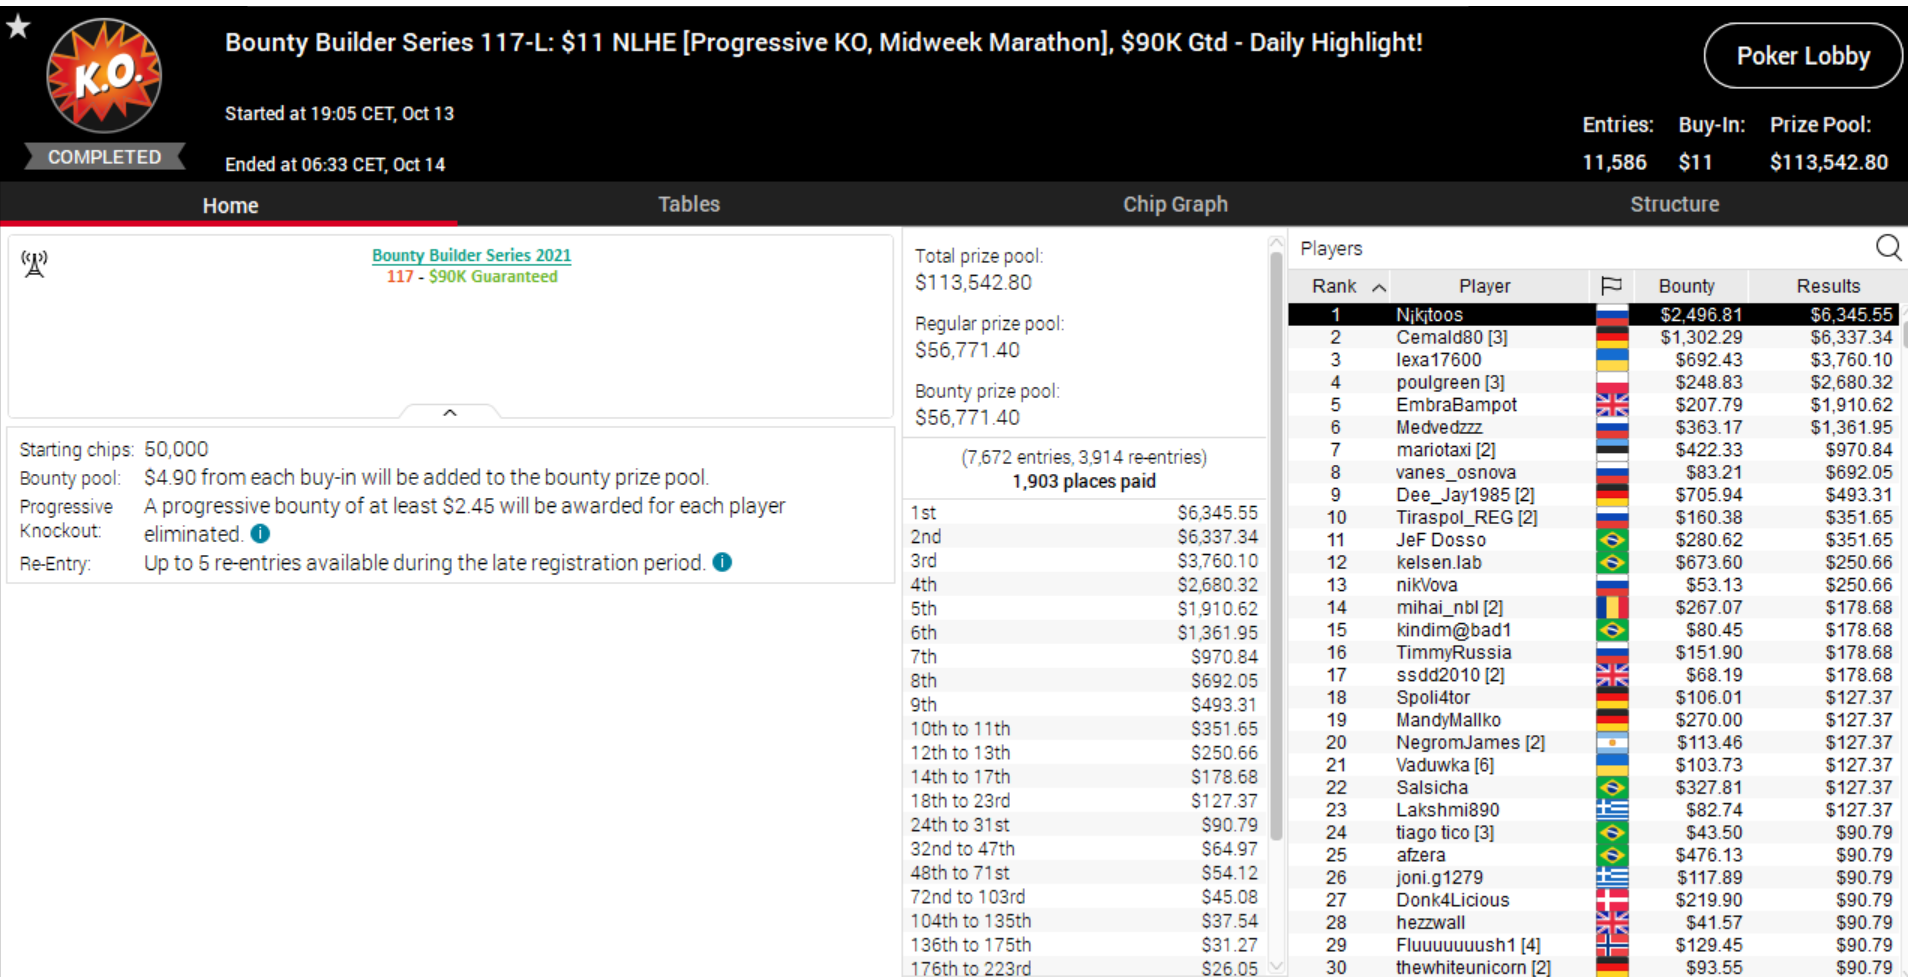Image resolution: width=1908 pixels, height=977 pixels.
Task: Click the K.O. tournament logo
Action: point(104,77)
